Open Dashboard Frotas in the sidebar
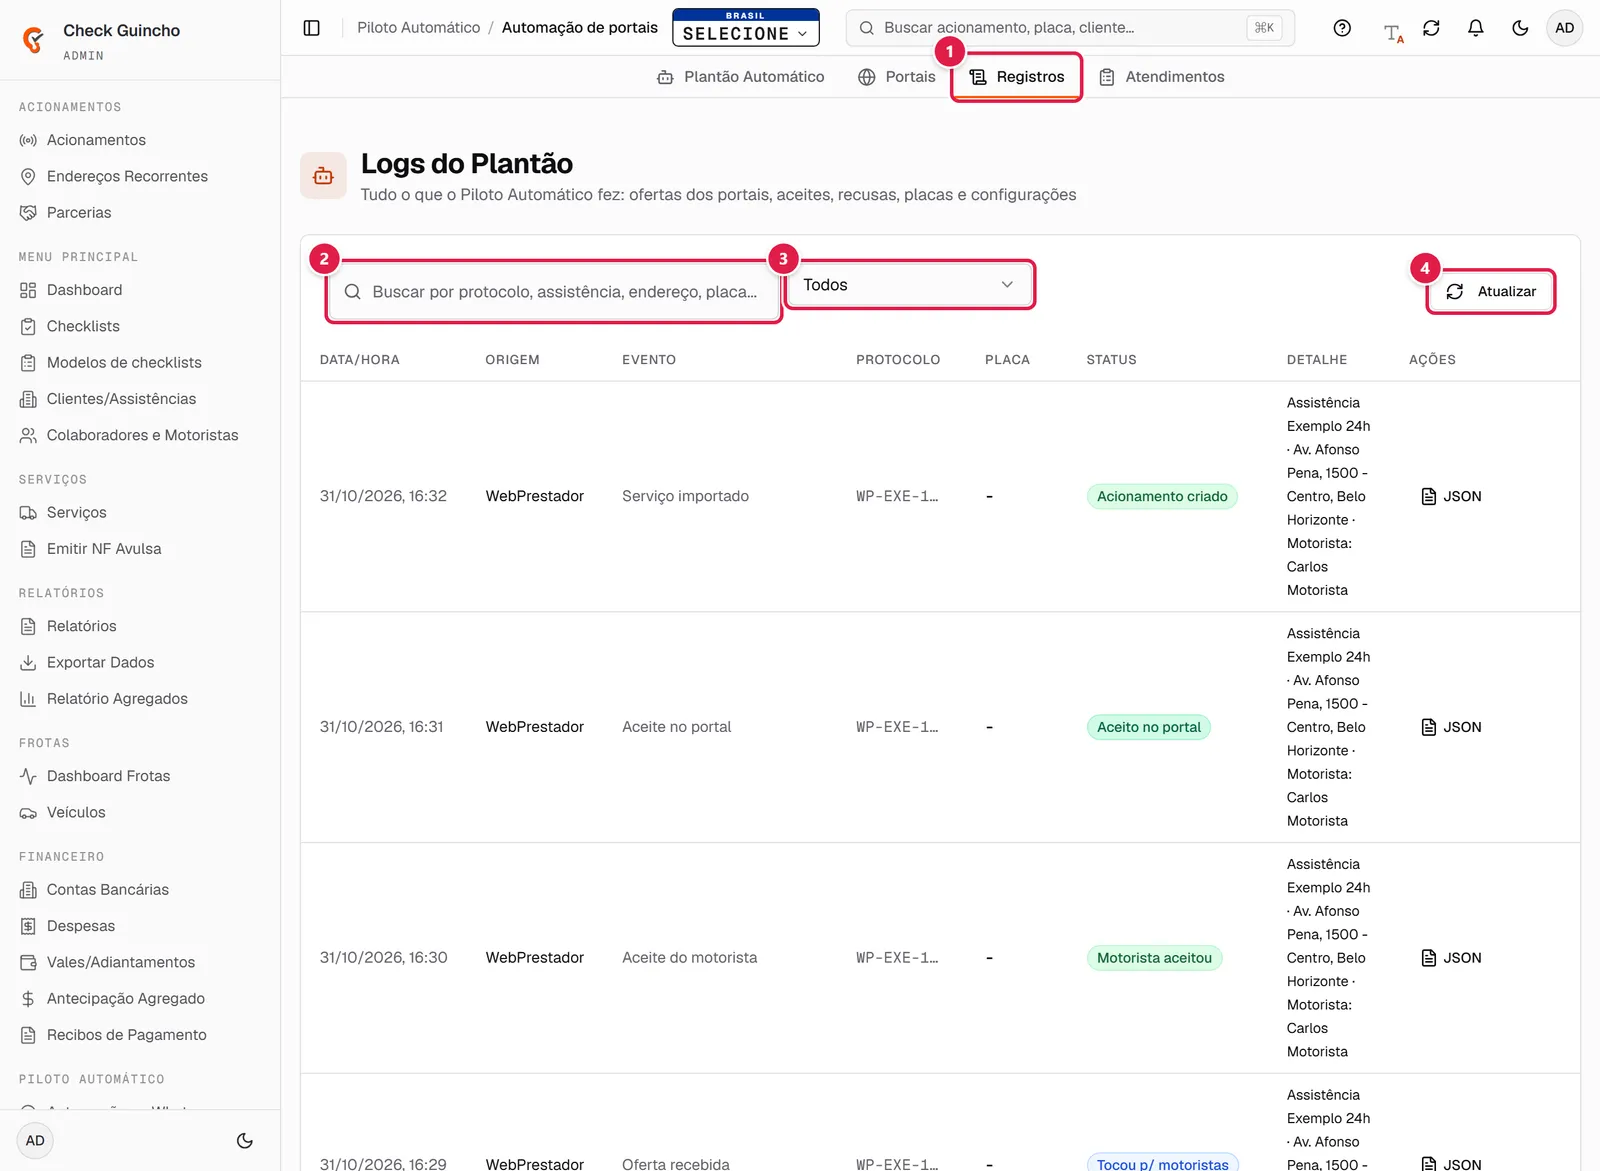The image size is (1600, 1171). (x=140, y=776)
